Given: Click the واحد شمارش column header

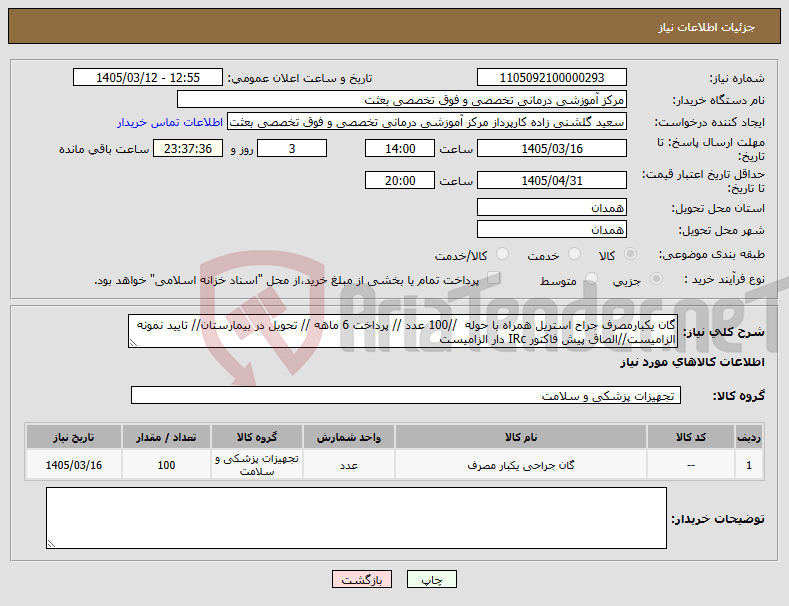Looking at the screenshot, I should (349, 437).
